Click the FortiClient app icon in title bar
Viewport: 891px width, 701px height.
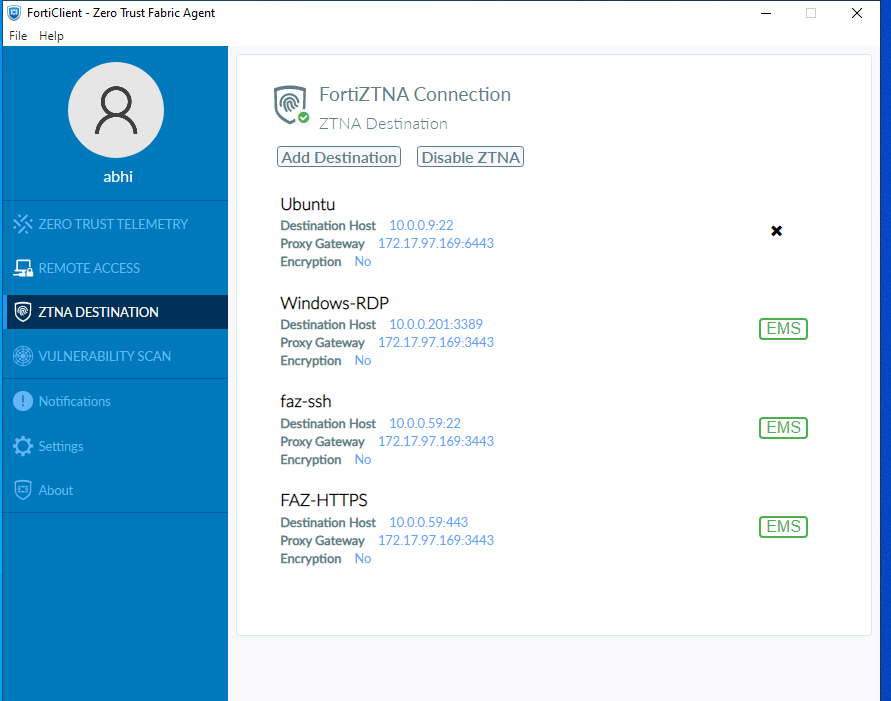pos(14,12)
